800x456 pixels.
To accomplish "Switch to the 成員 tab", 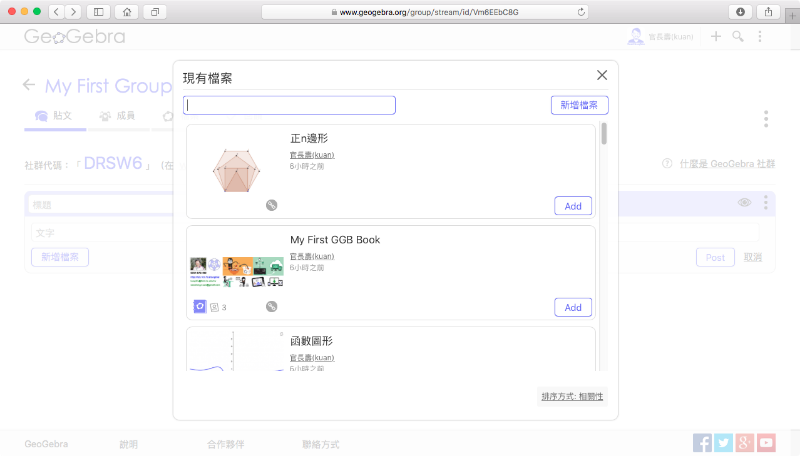I will coord(118,116).
